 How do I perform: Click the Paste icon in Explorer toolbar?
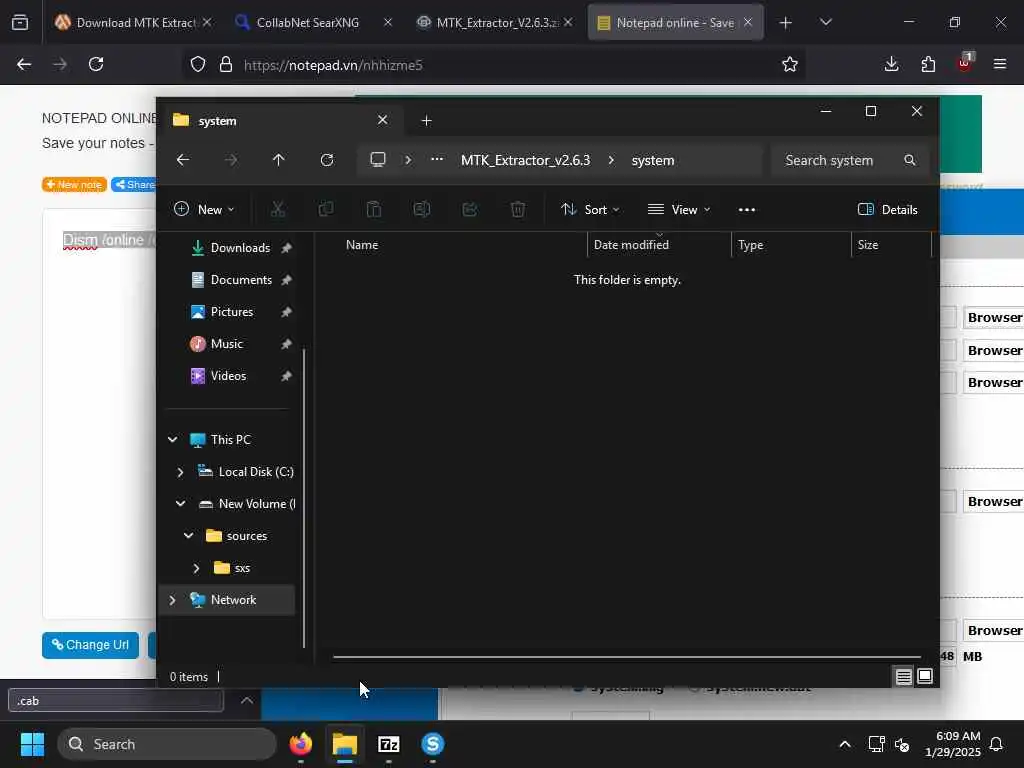tap(374, 209)
